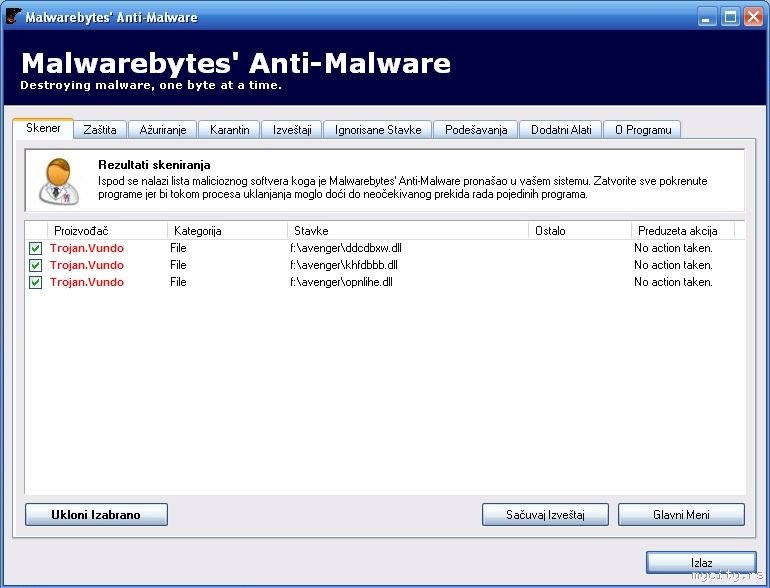The height and width of the screenshot is (588, 770).
Task: Select the Trojan.Vundo entry for opnlihe.dll
Action: (87, 282)
